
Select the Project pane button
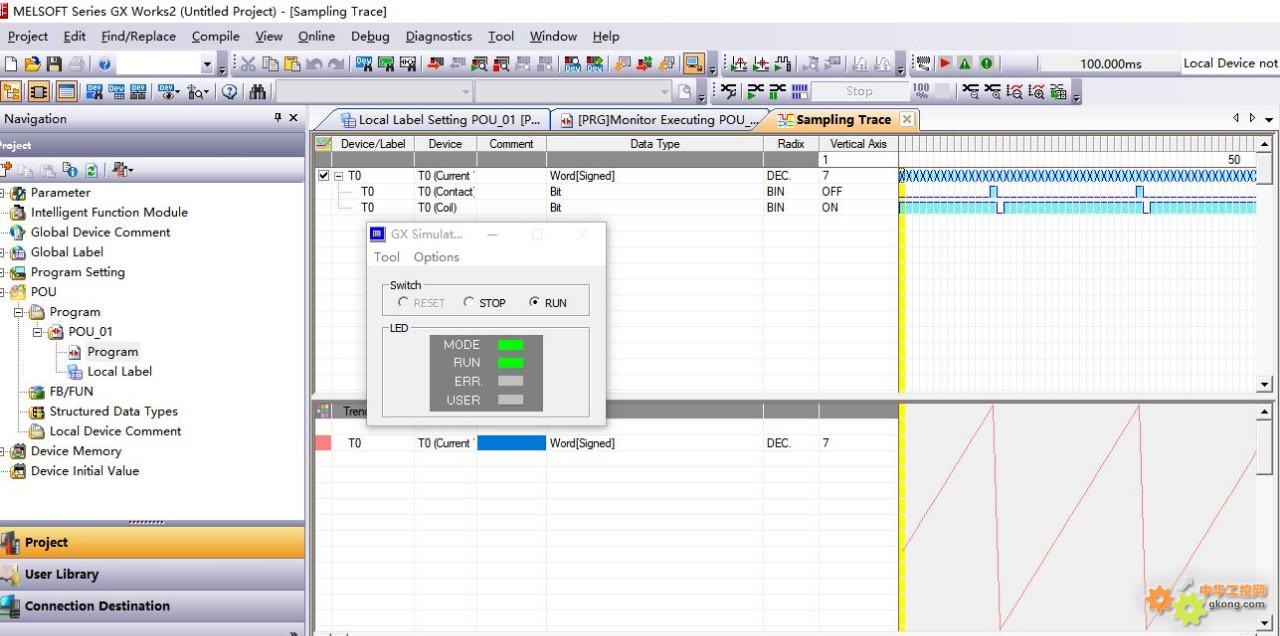click(x=152, y=542)
